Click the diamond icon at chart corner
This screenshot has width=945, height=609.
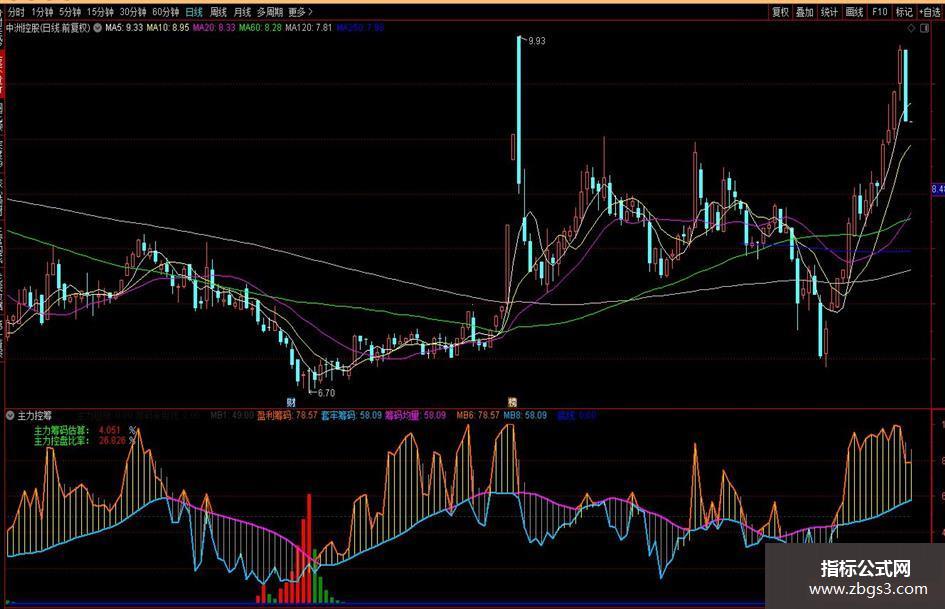click(x=911, y=28)
